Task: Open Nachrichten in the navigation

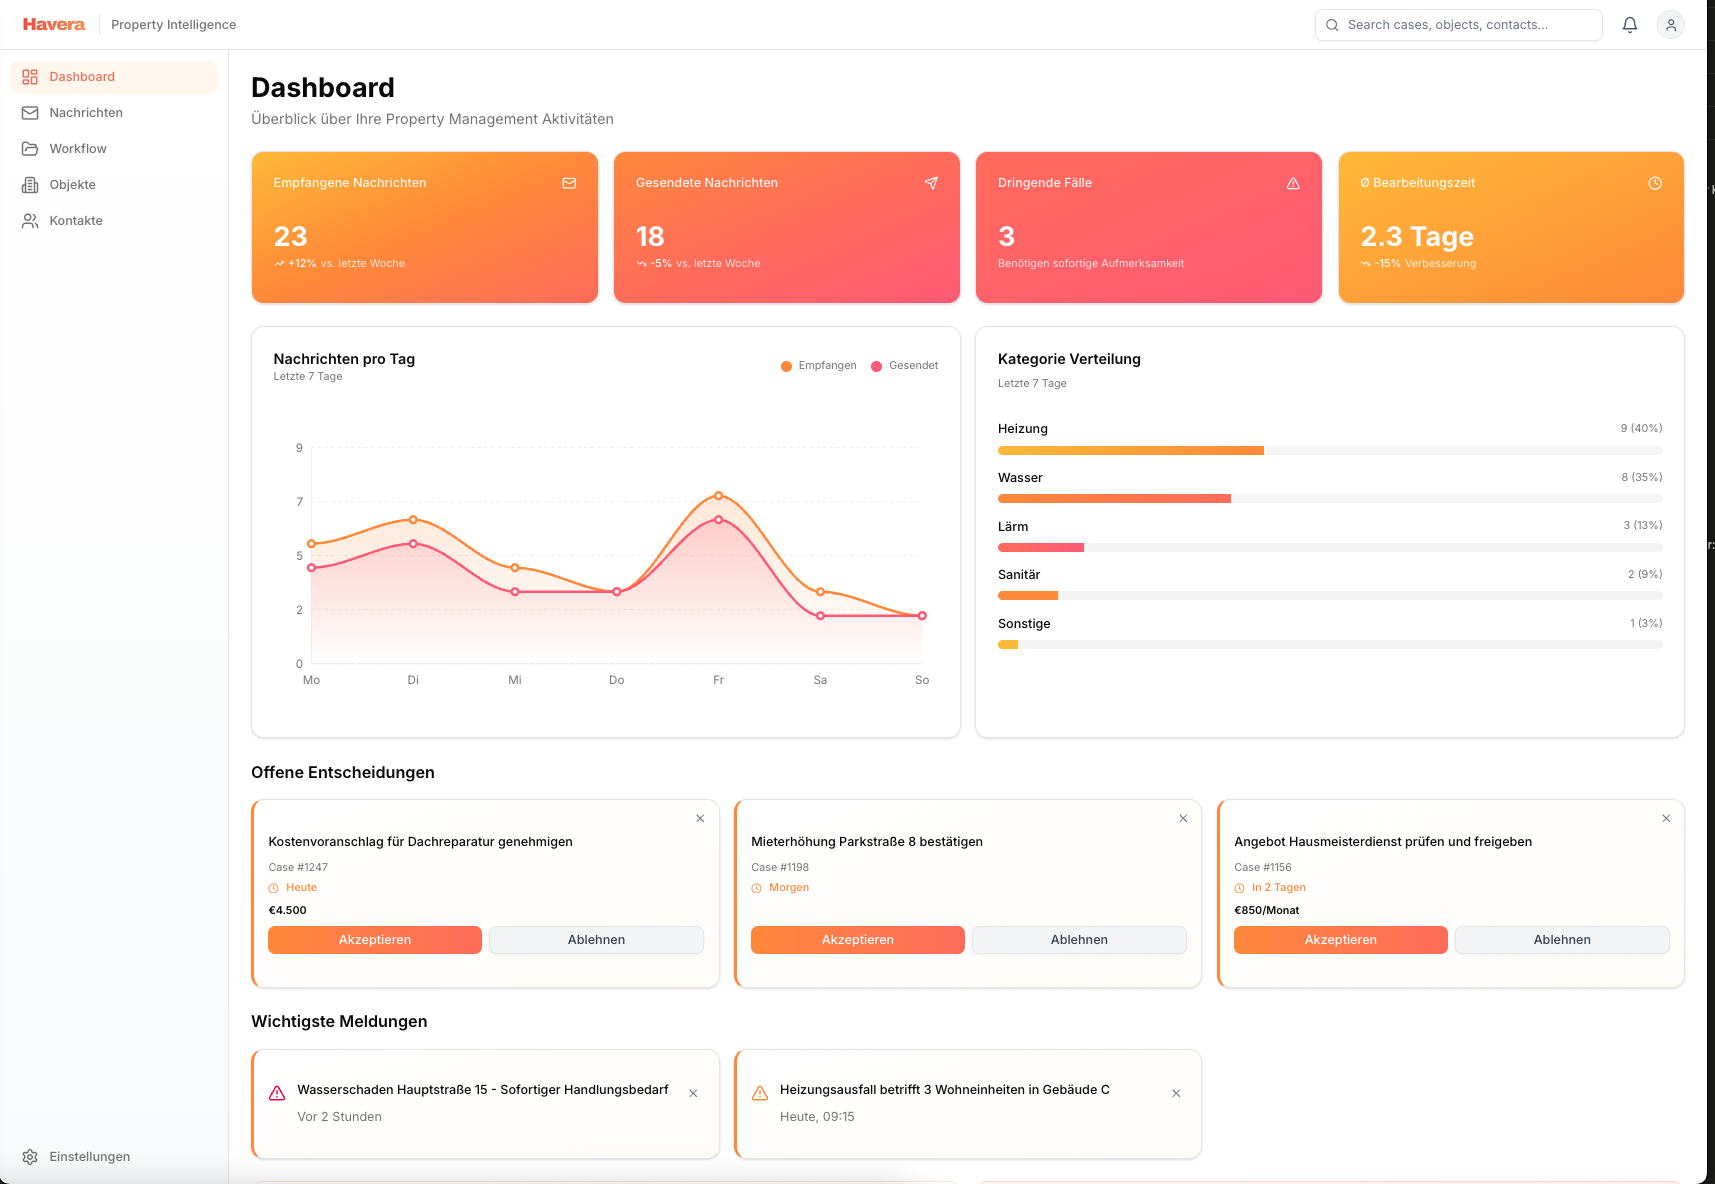Action: click(x=85, y=112)
